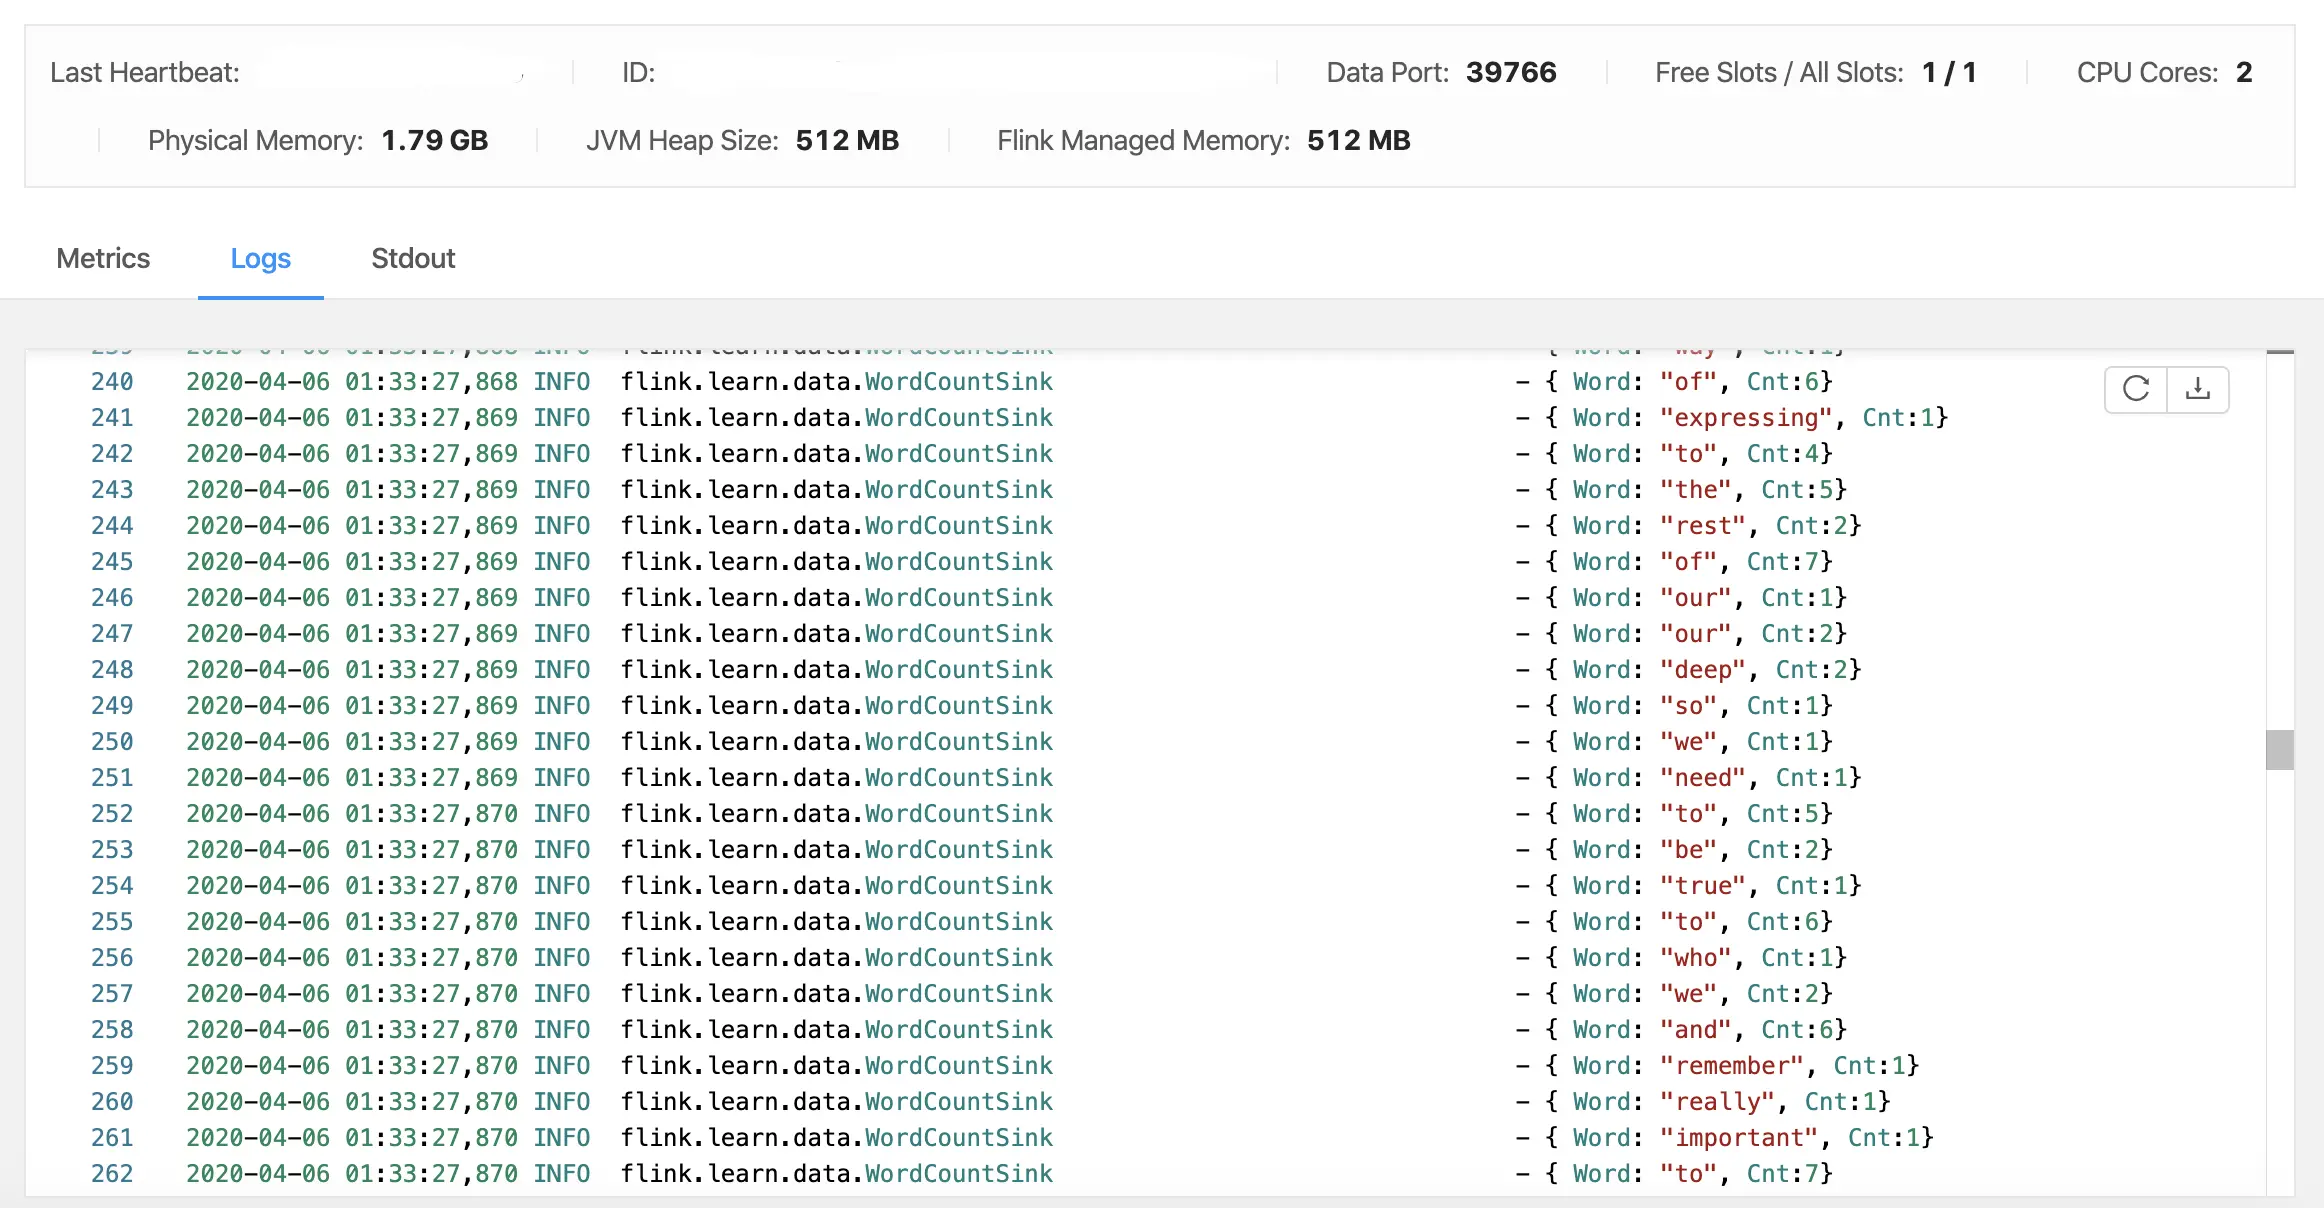
Task: Switch to the Metrics tab
Action: tap(103, 258)
